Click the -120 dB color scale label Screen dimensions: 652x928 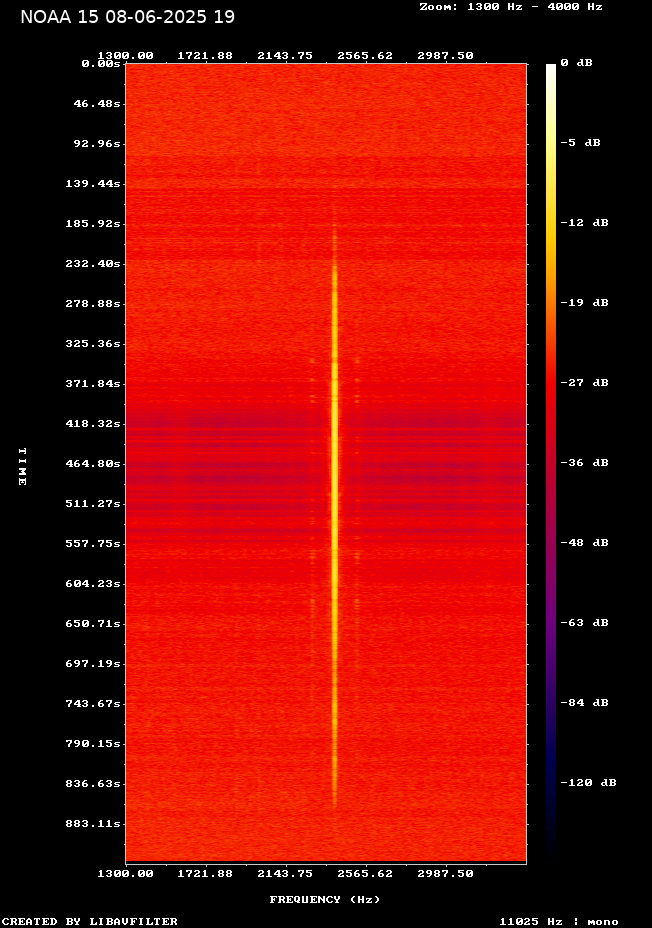tap(587, 783)
